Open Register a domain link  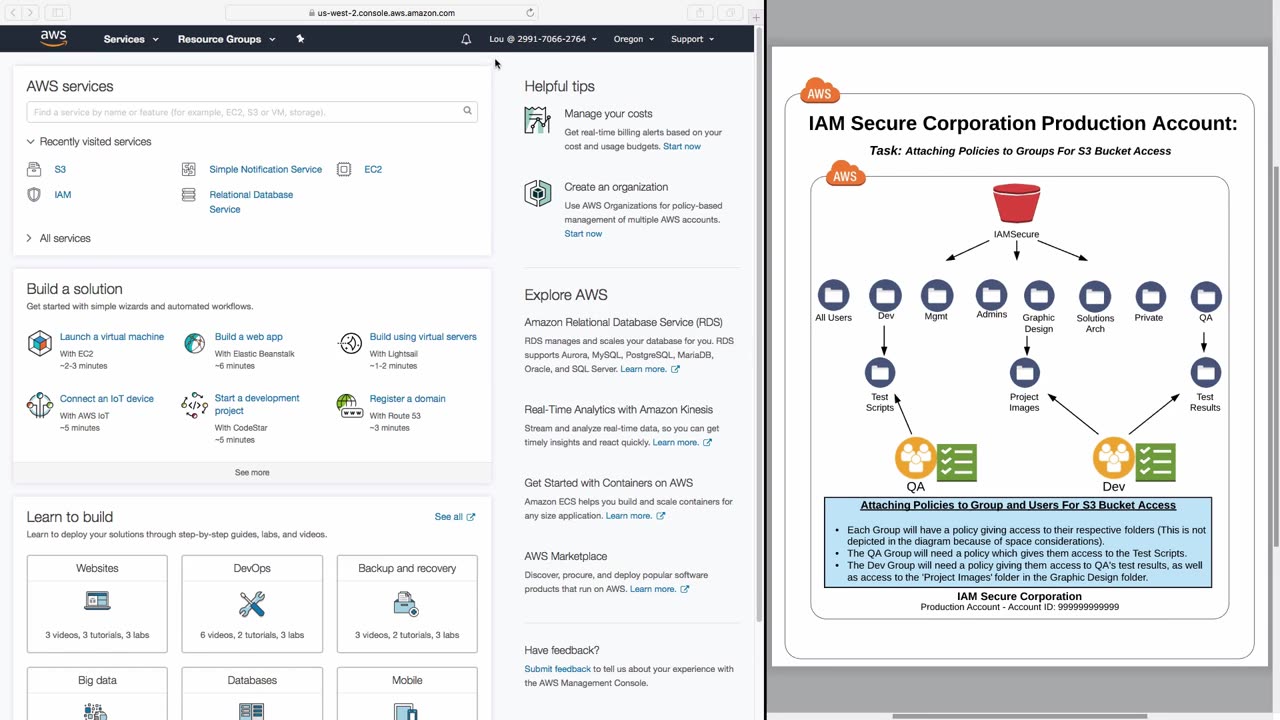tap(408, 399)
